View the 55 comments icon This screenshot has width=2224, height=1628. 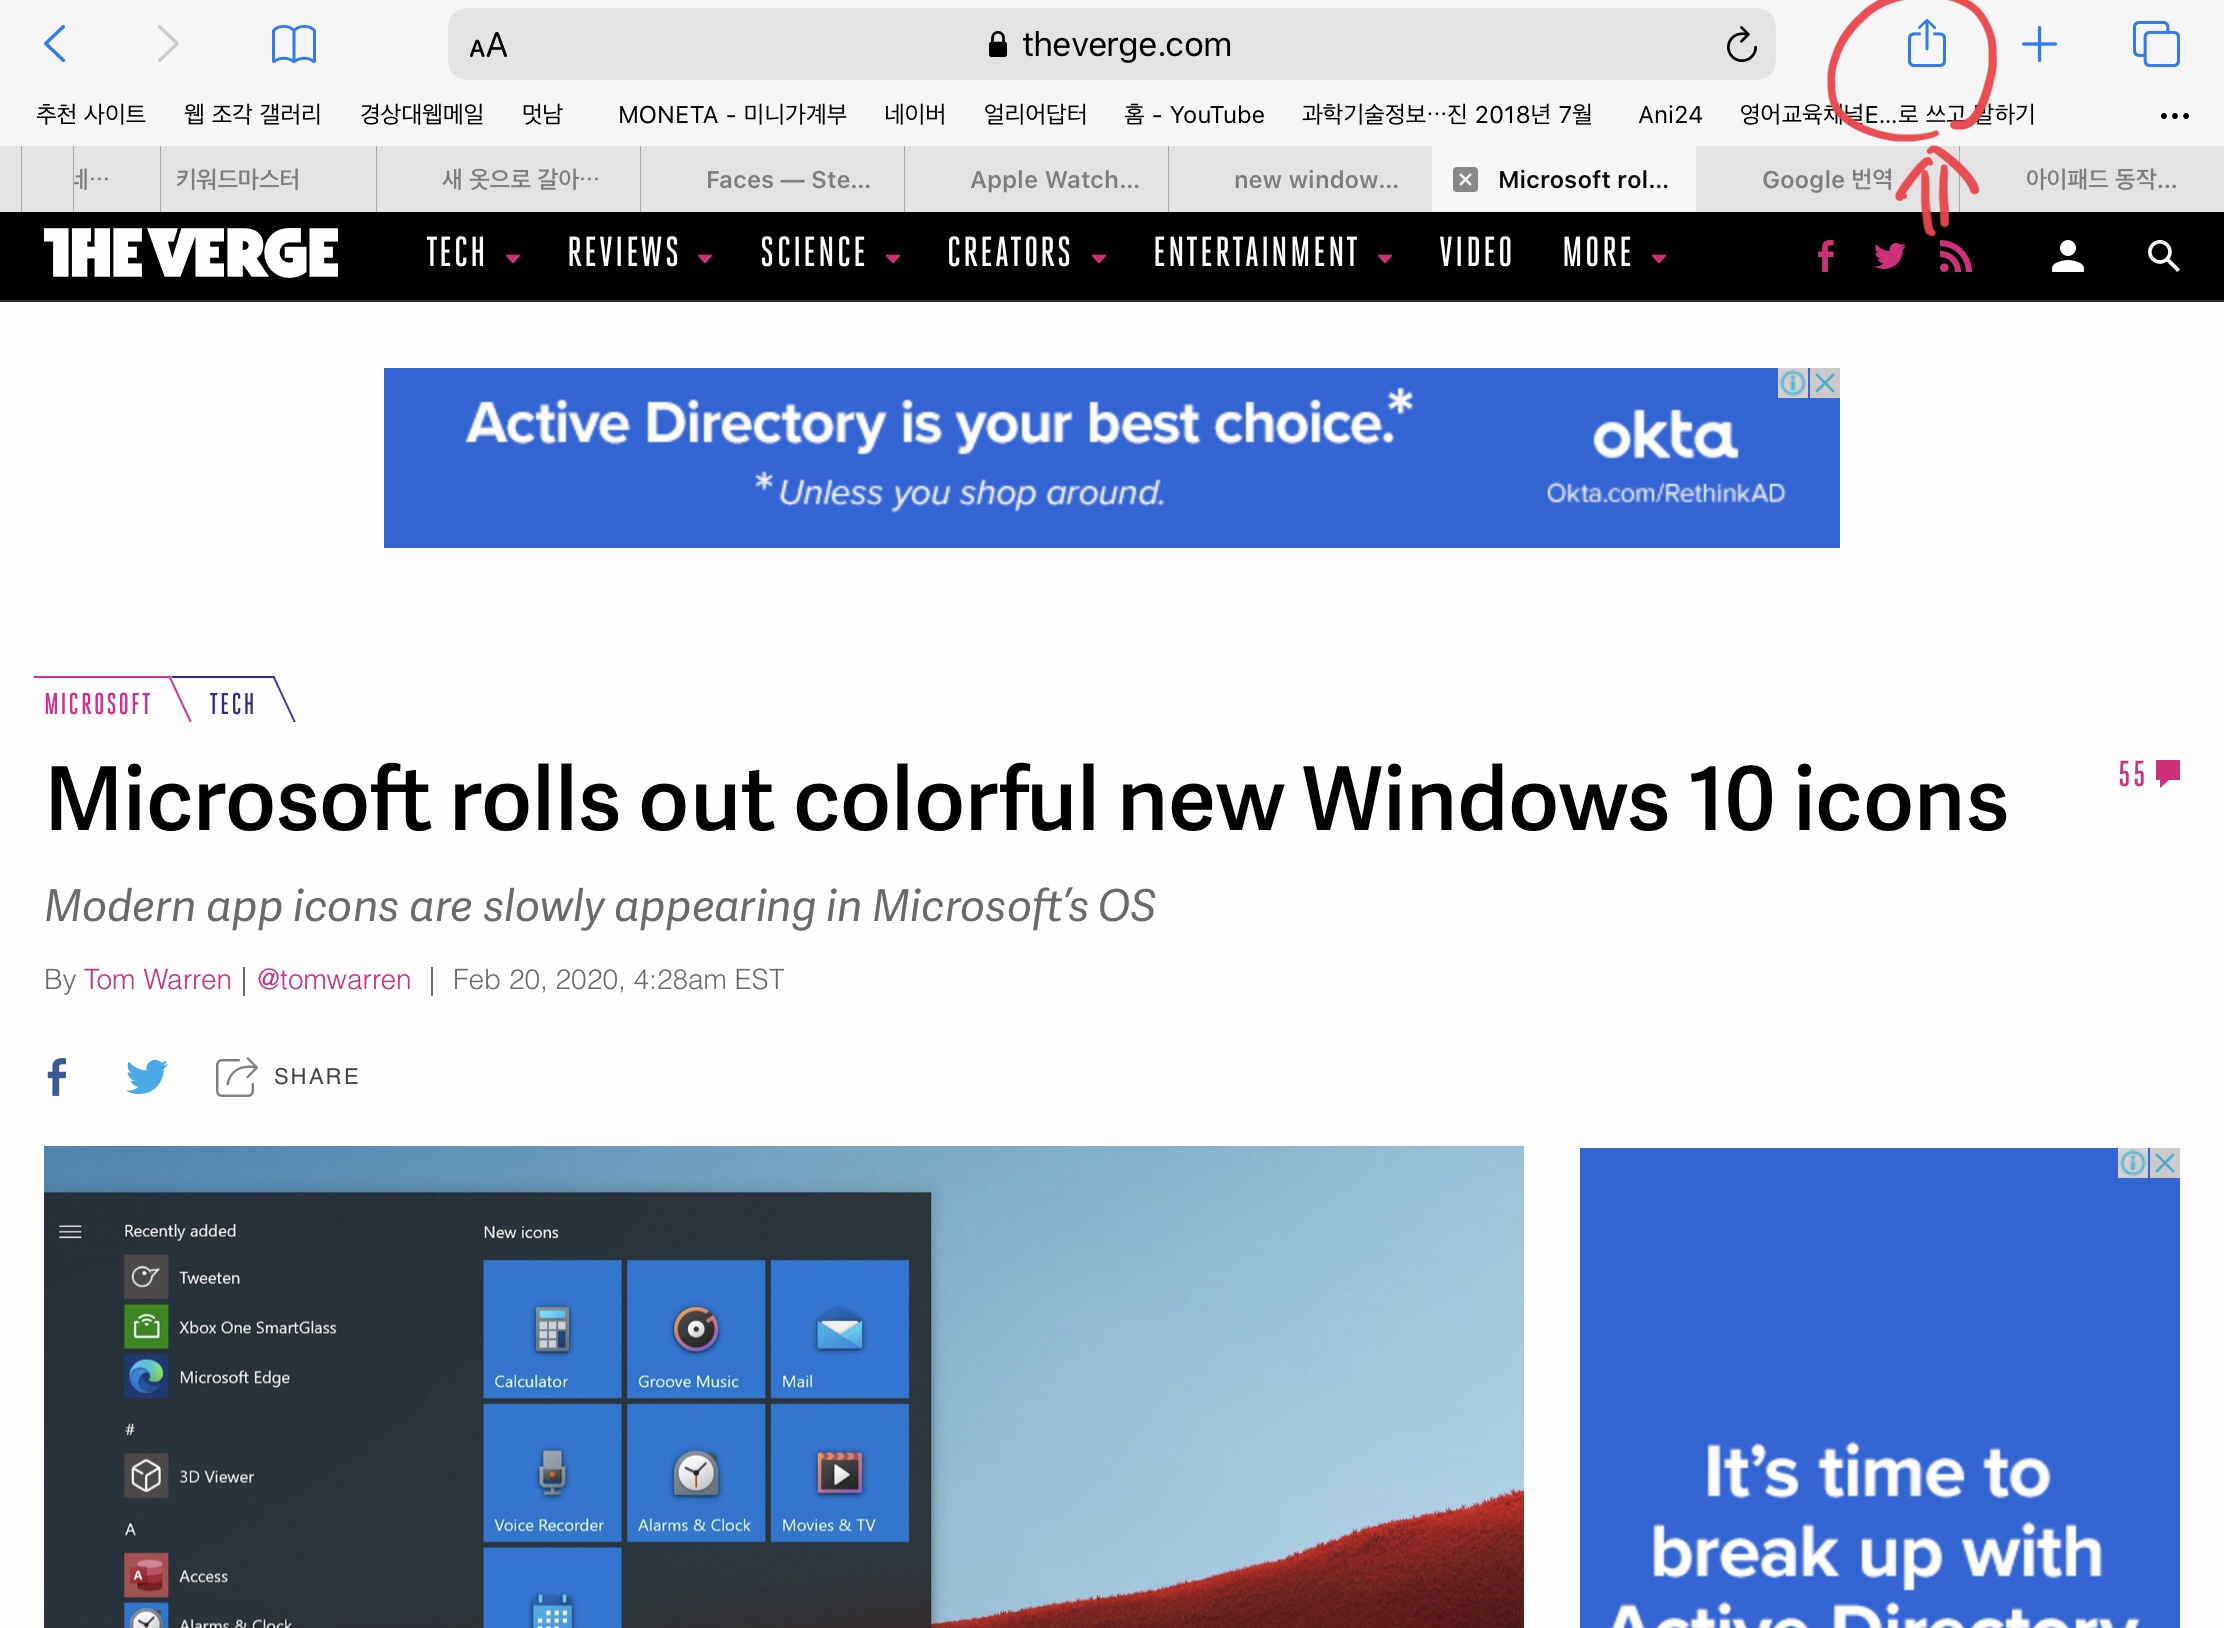click(2149, 774)
